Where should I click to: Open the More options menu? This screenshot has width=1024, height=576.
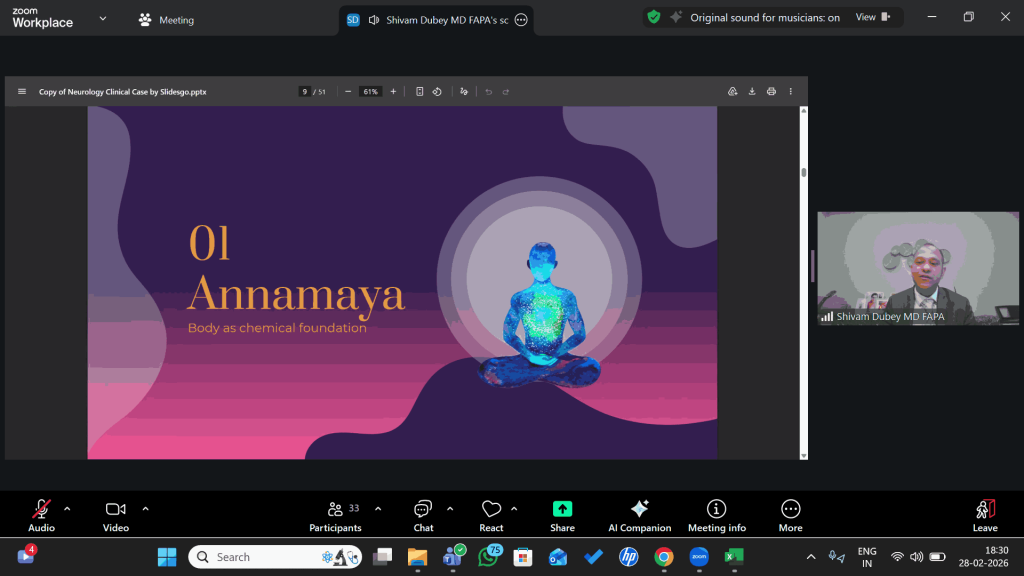tap(790, 515)
